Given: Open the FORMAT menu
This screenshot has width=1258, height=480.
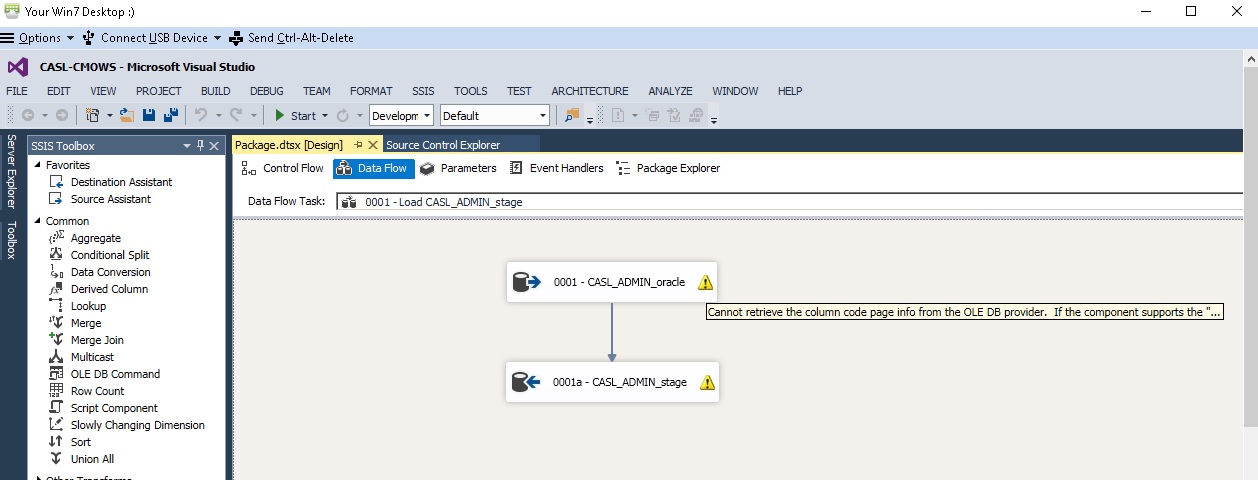Looking at the screenshot, I should tap(371, 91).
